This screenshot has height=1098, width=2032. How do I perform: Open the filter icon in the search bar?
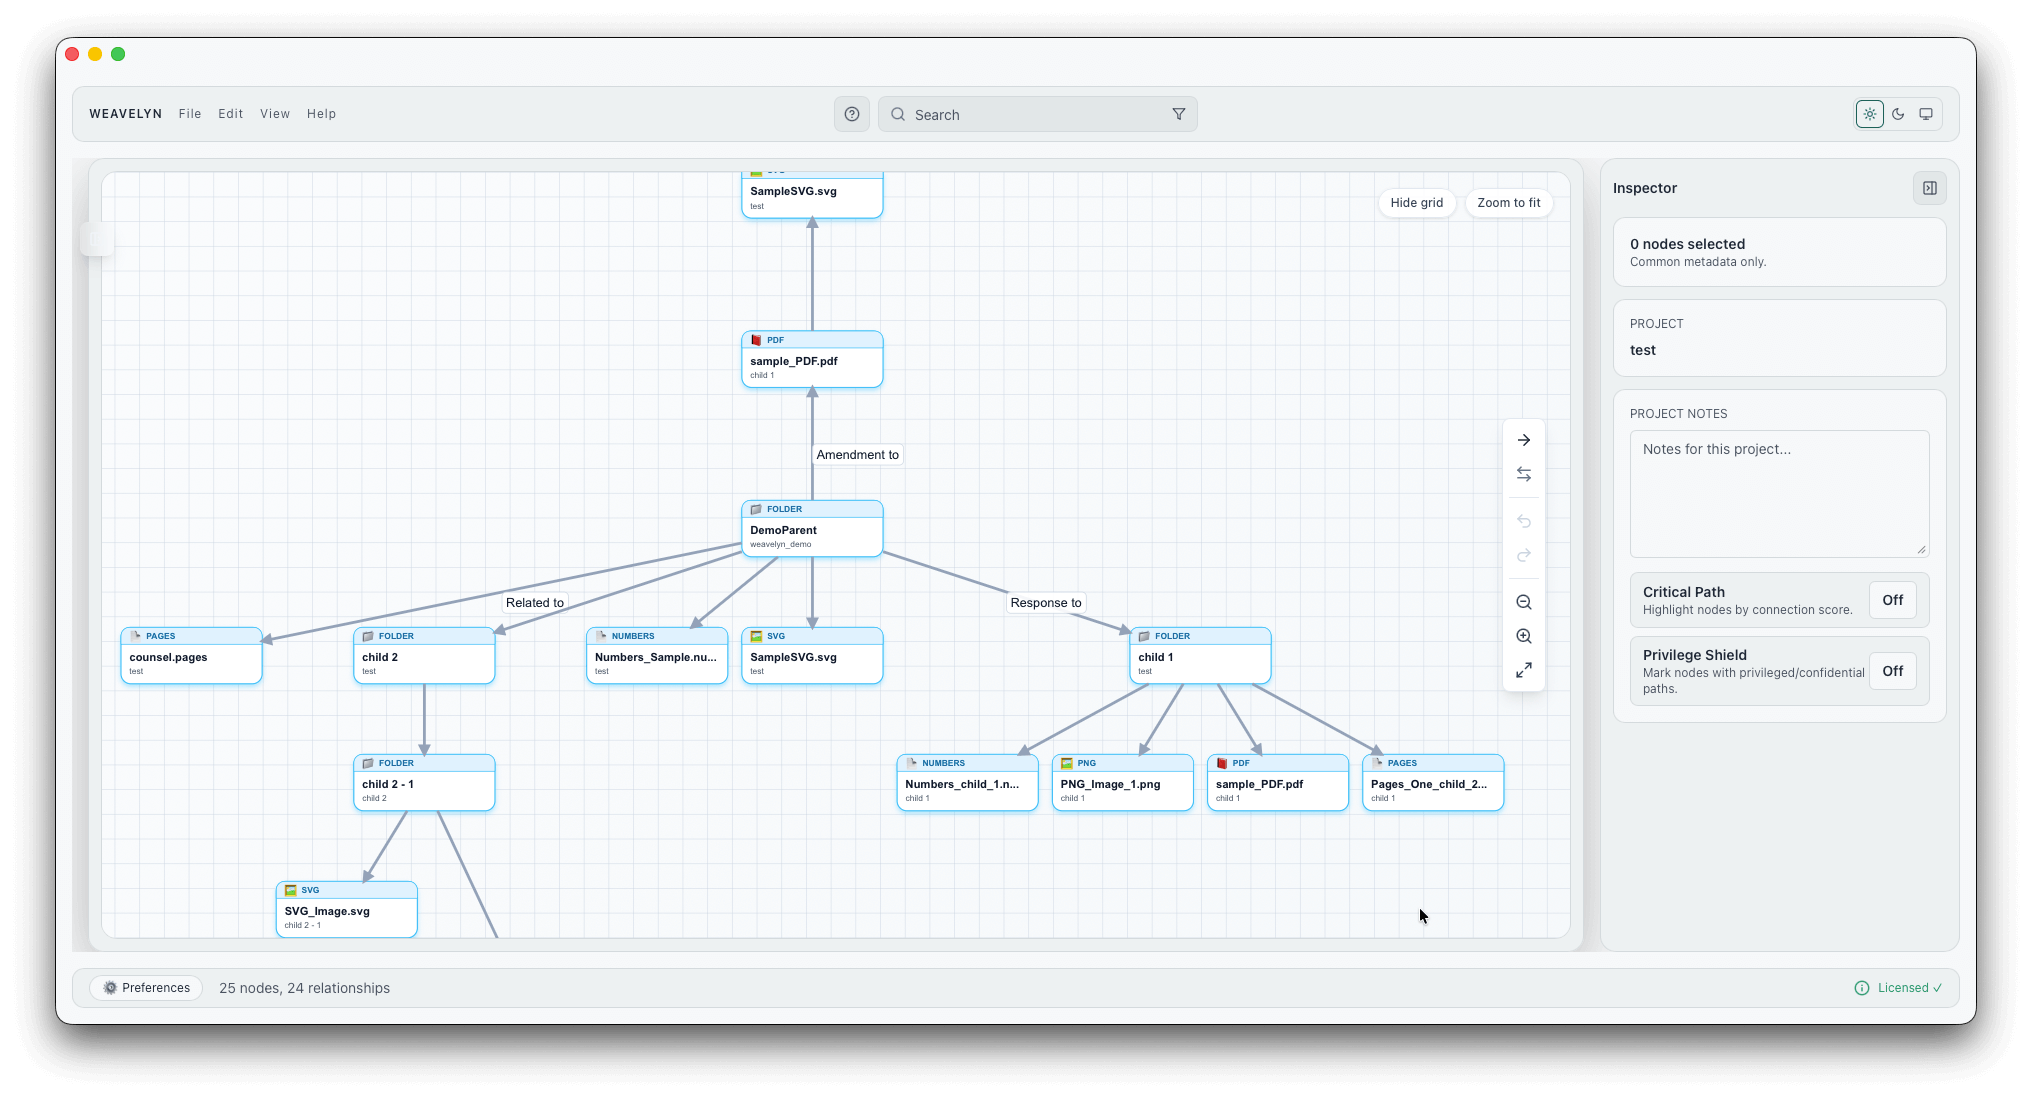pyautogui.click(x=1178, y=114)
